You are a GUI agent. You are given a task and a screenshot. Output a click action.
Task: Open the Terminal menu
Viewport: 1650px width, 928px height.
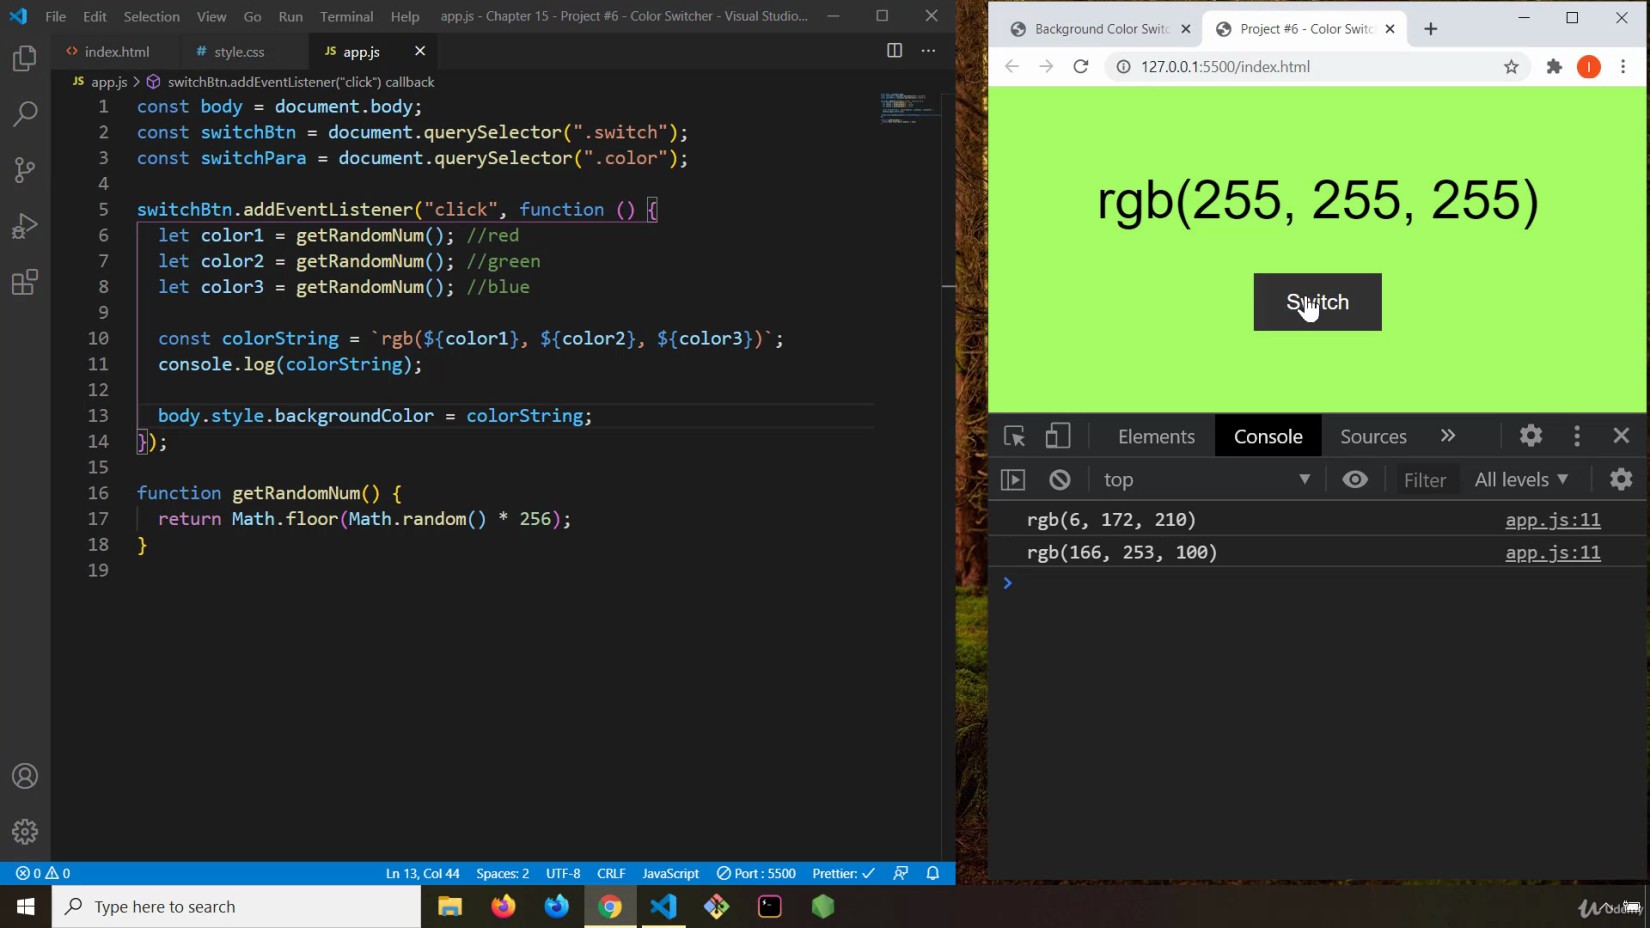coord(346,16)
